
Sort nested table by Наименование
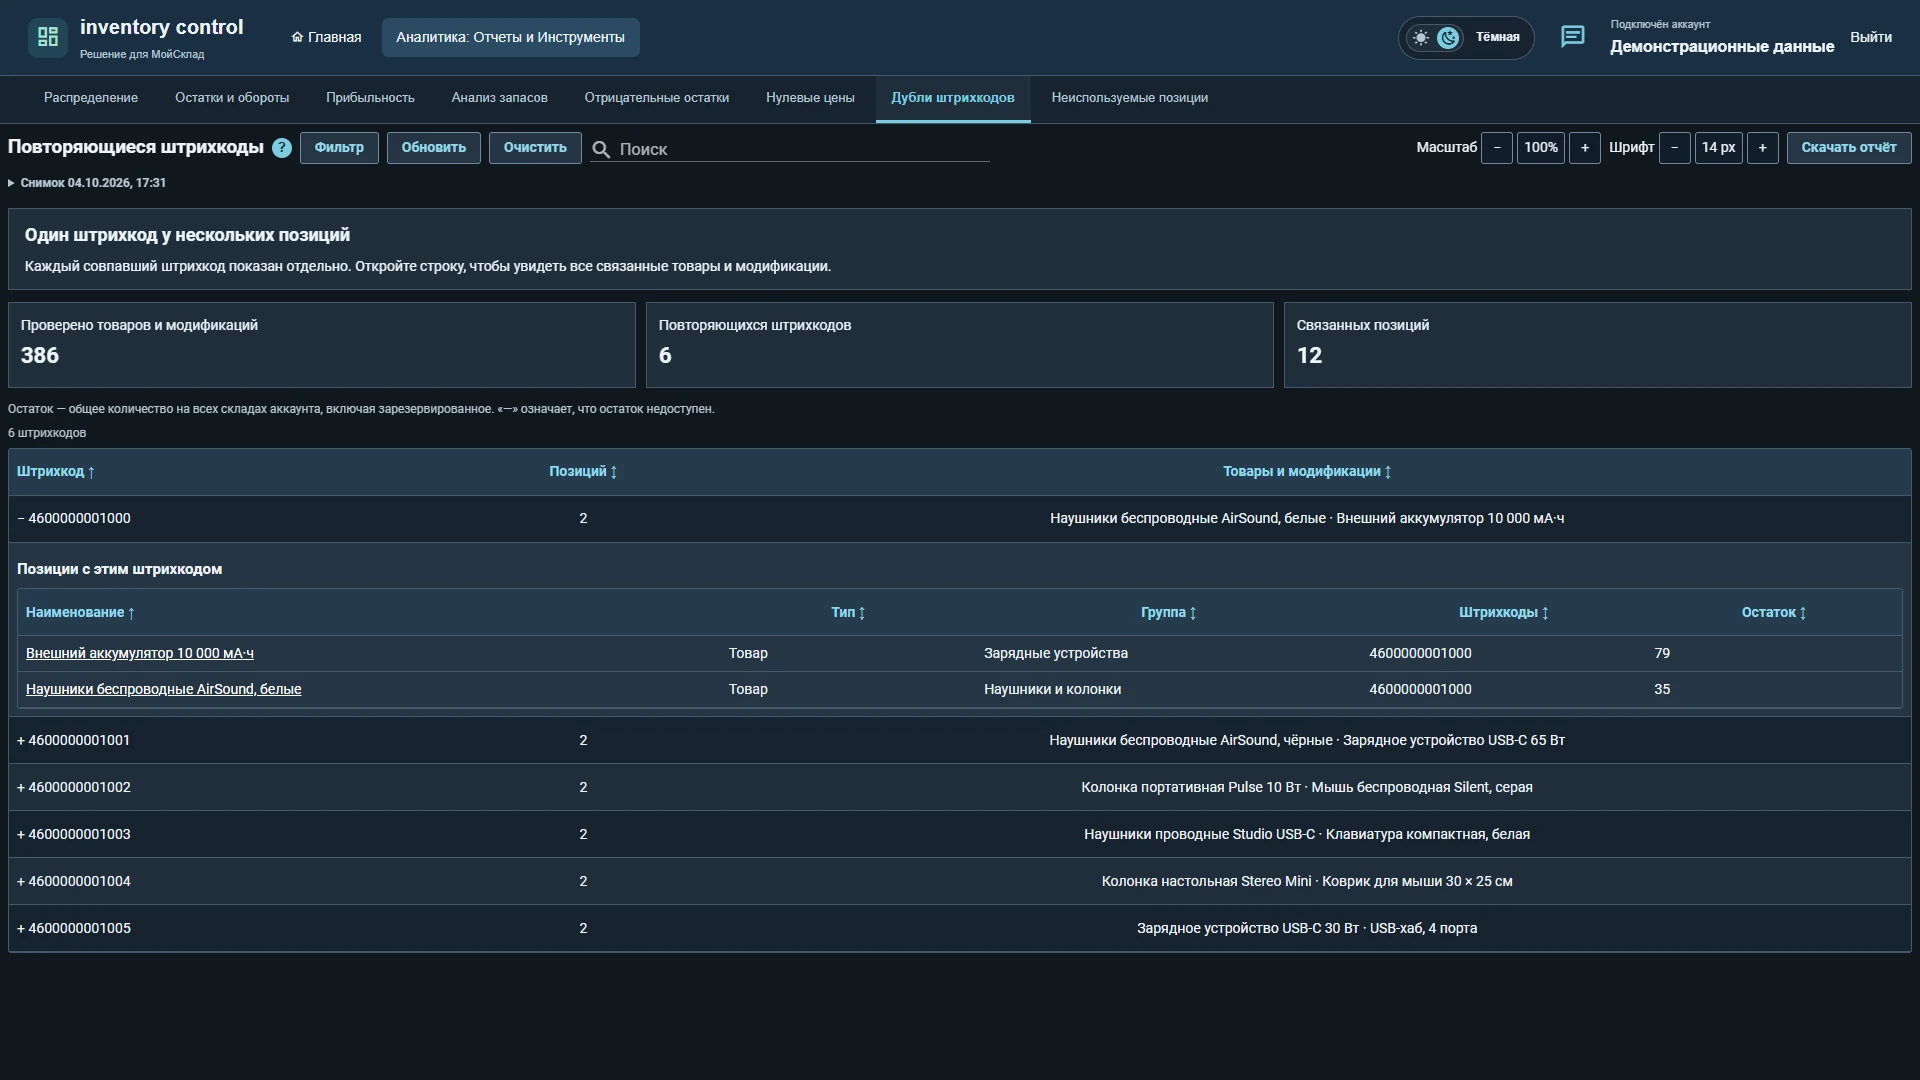[x=80, y=612]
